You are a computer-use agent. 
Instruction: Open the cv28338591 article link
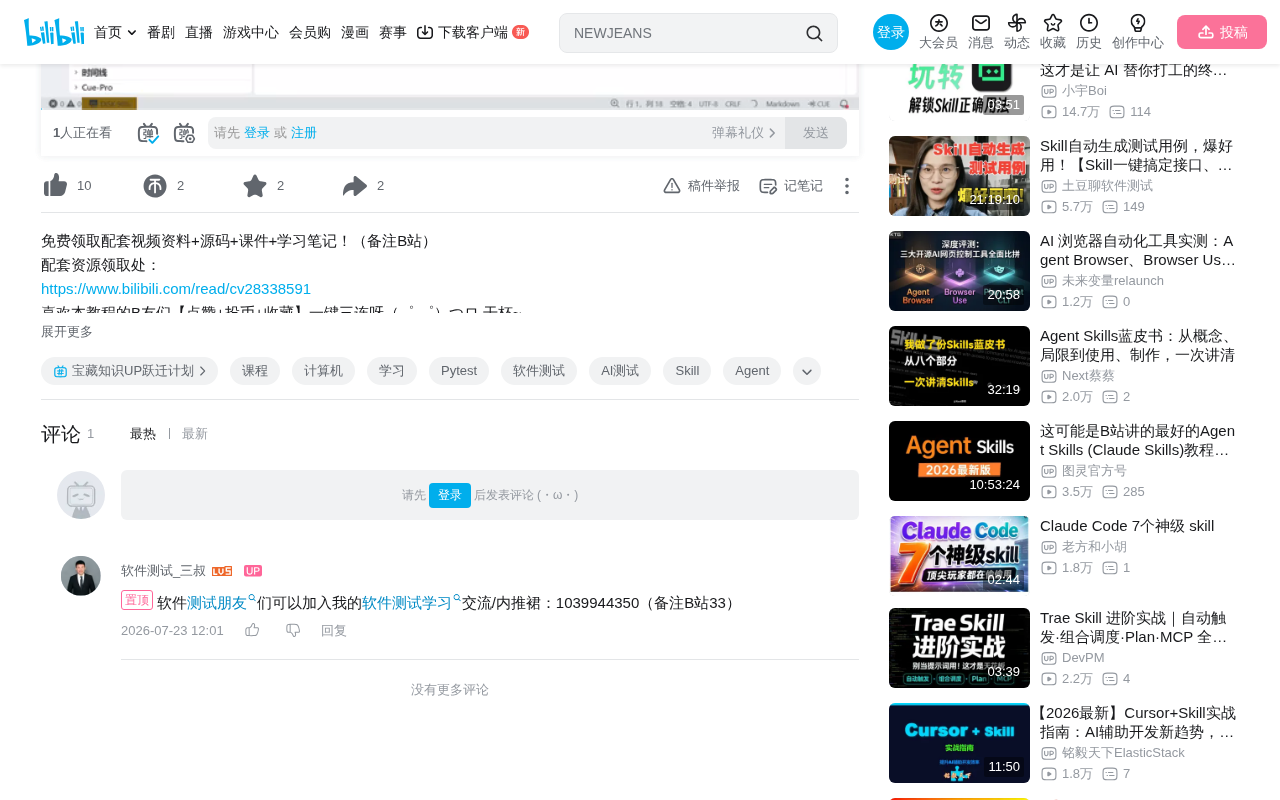click(176, 289)
